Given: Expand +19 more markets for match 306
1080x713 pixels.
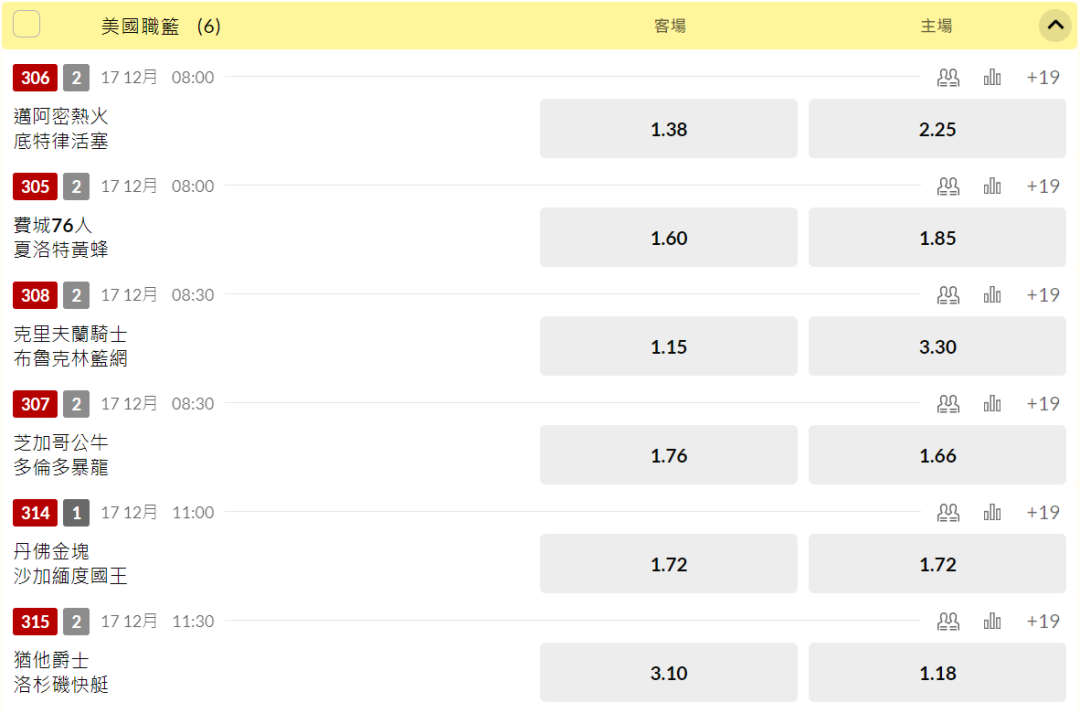Looking at the screenshot, I should (x=1043, y=77).
